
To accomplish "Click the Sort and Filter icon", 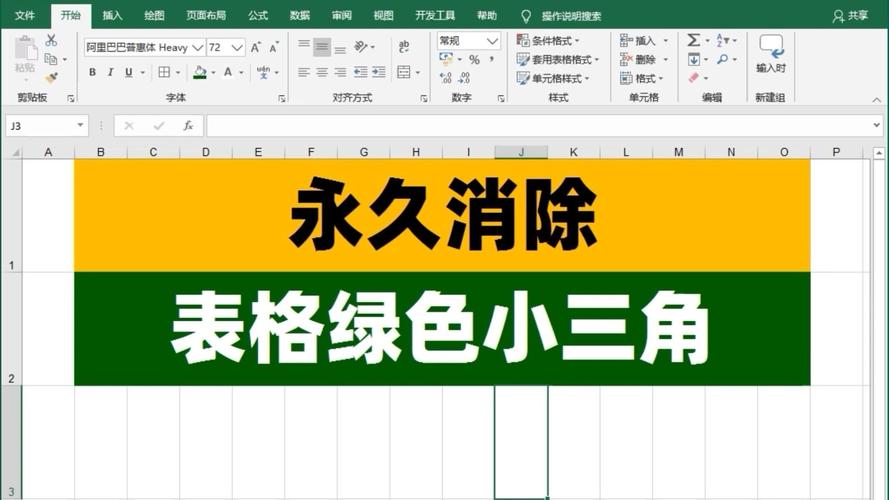I will (x=723, y=40).
